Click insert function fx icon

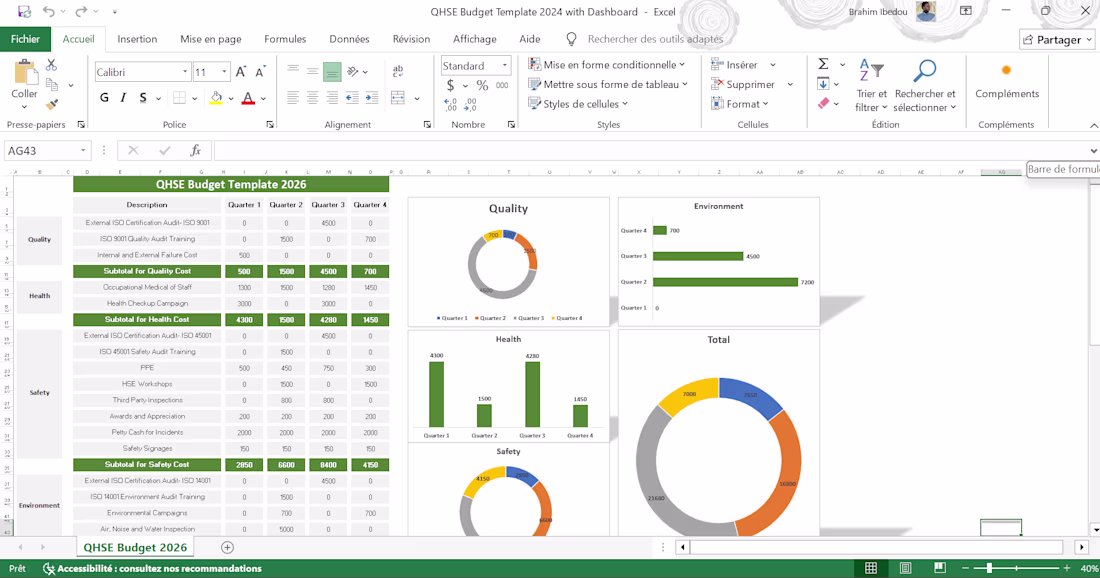click(x=196, y=151)
